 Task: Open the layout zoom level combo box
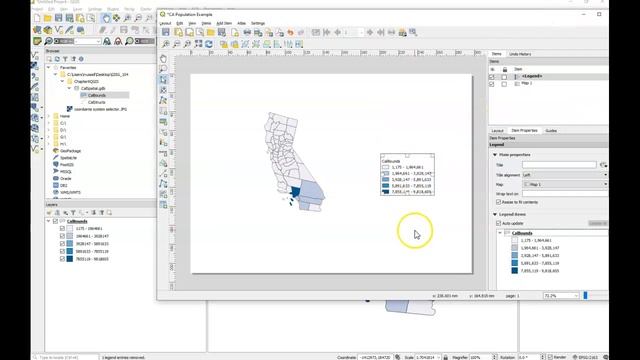[561, 296]
